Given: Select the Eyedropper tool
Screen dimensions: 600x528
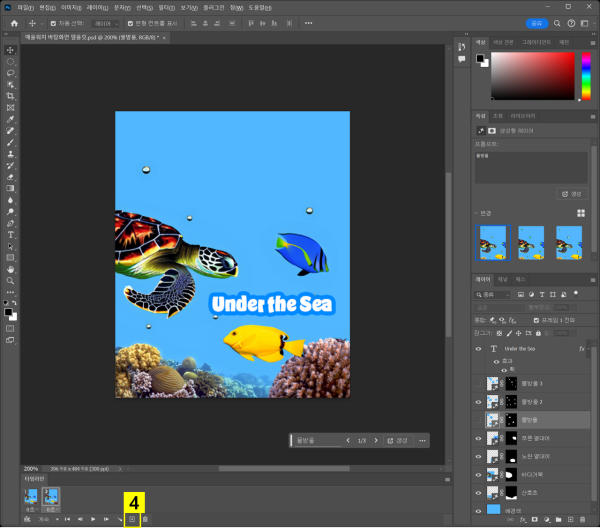Looking at the screenshot, I should click(x=11, y=119).
